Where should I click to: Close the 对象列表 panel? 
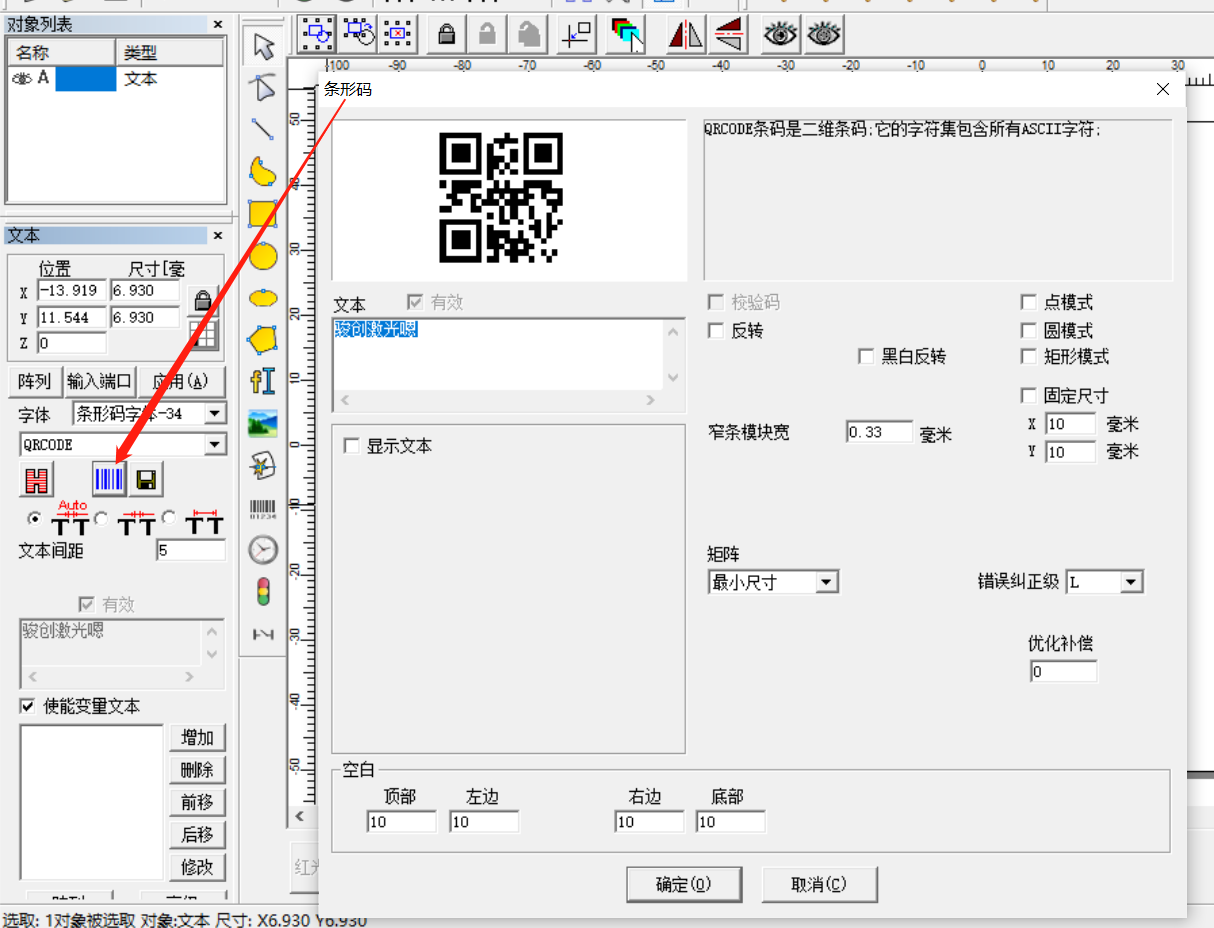(x=218, y=25)
